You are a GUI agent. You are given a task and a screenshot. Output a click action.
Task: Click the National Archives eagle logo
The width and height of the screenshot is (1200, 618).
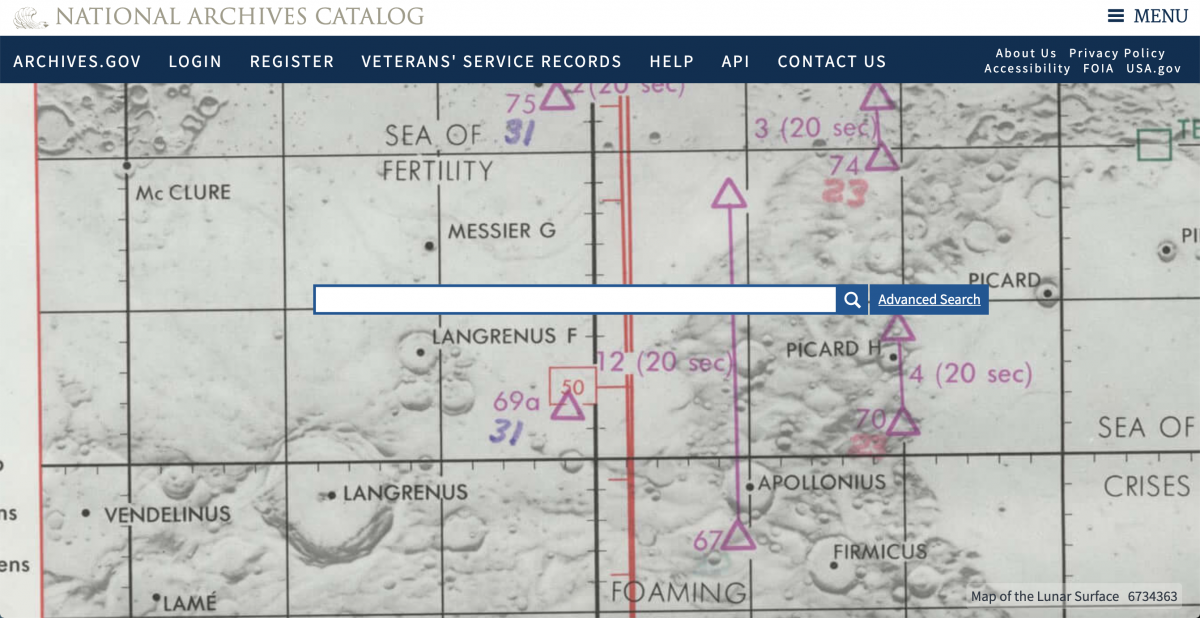(x=31, y=17)
